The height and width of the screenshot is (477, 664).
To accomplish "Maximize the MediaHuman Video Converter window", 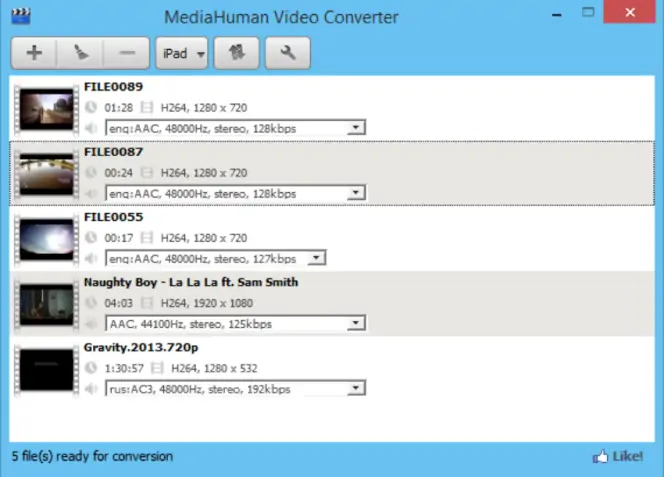I will 588,12.
